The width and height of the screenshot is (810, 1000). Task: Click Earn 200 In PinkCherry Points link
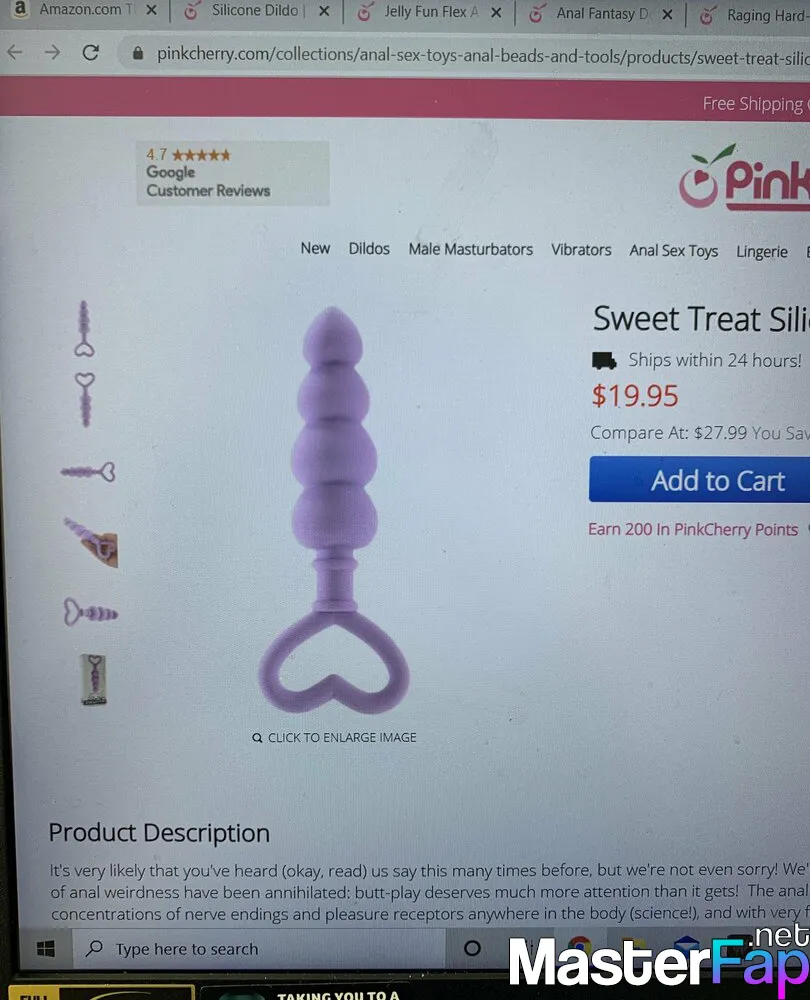tap(693, 529)
